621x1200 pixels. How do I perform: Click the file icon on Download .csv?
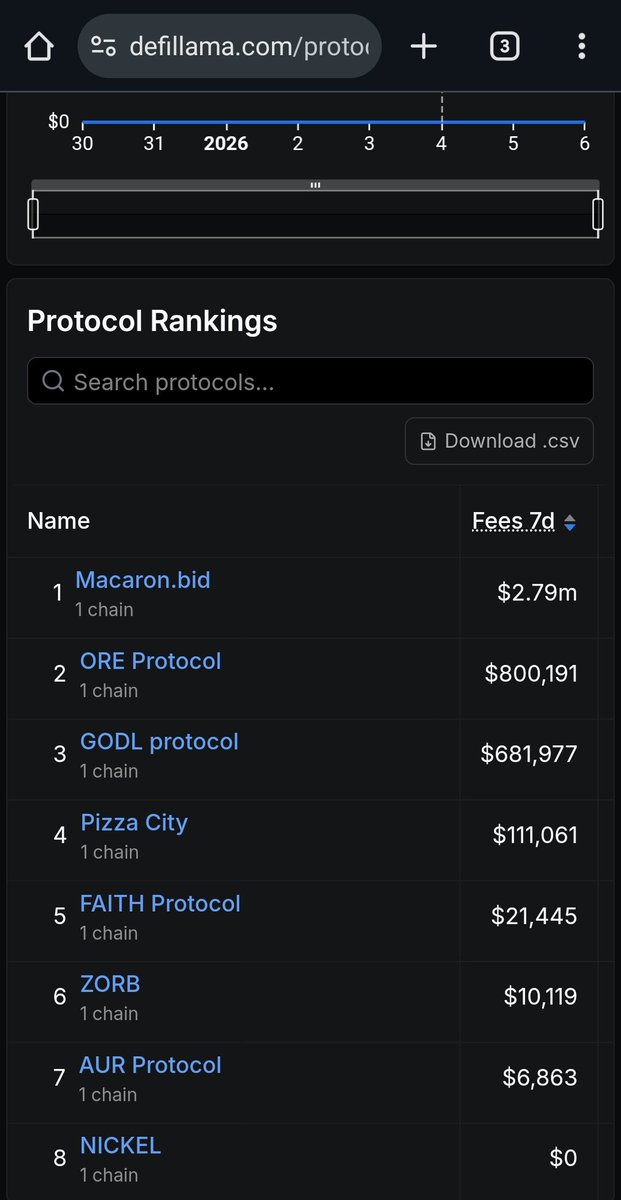pyautogui.click(x=428, y=441)
